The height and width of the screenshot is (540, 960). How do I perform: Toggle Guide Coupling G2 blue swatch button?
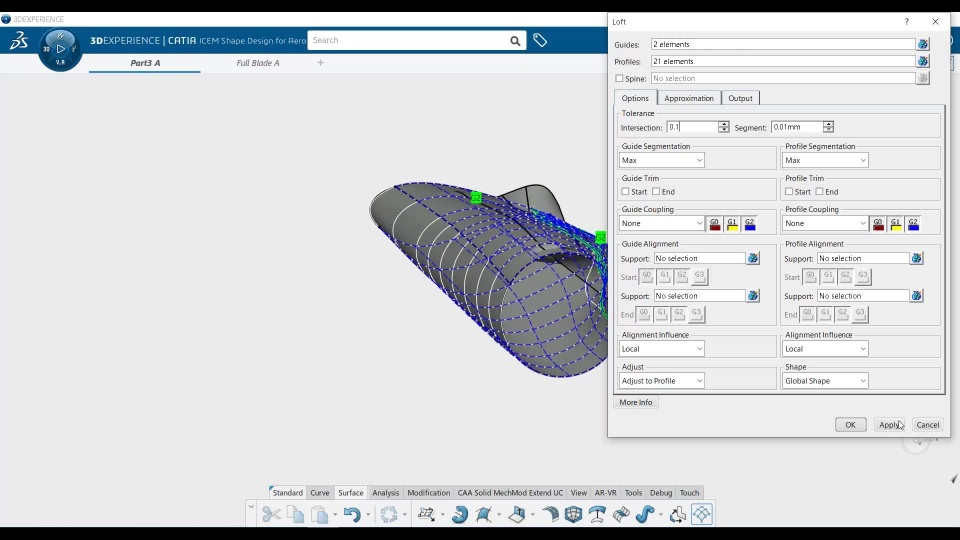tap(749, 224)
